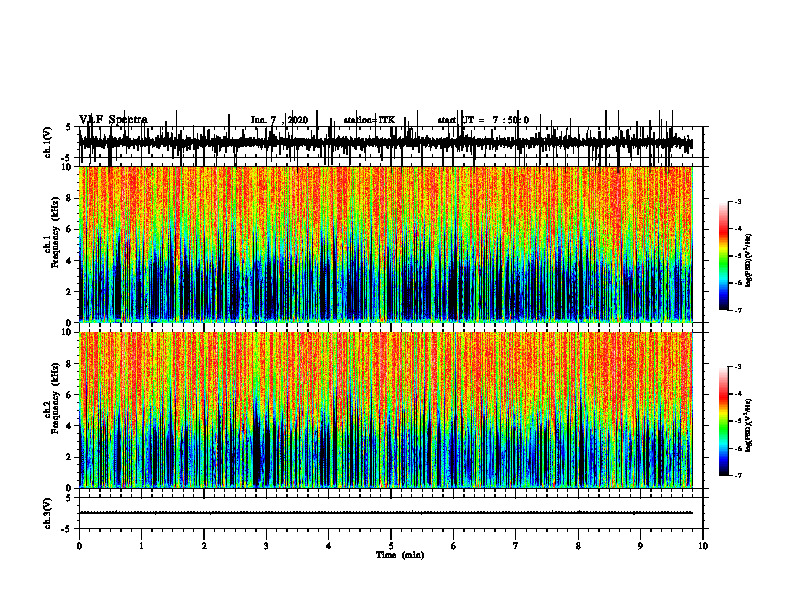792x612 pixels.
Task: Click the ch.1 spectrogram color scale bar
Action: point(723,256)
